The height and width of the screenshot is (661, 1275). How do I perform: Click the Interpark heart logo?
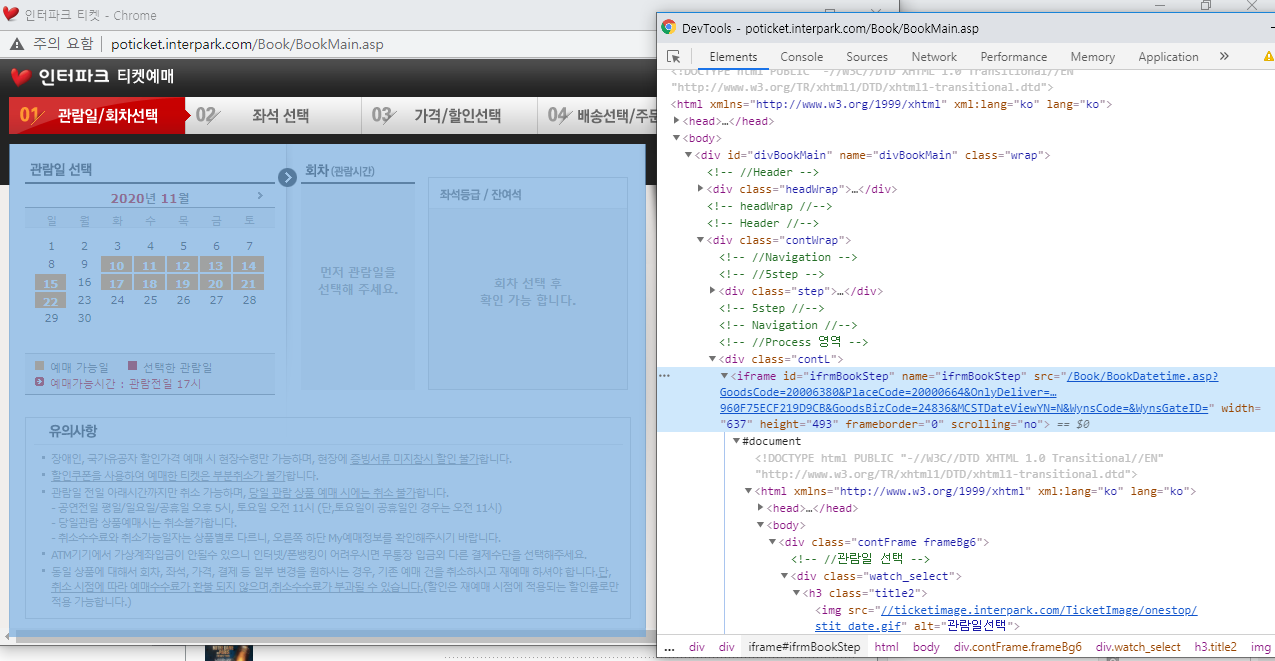pos(20,77)
